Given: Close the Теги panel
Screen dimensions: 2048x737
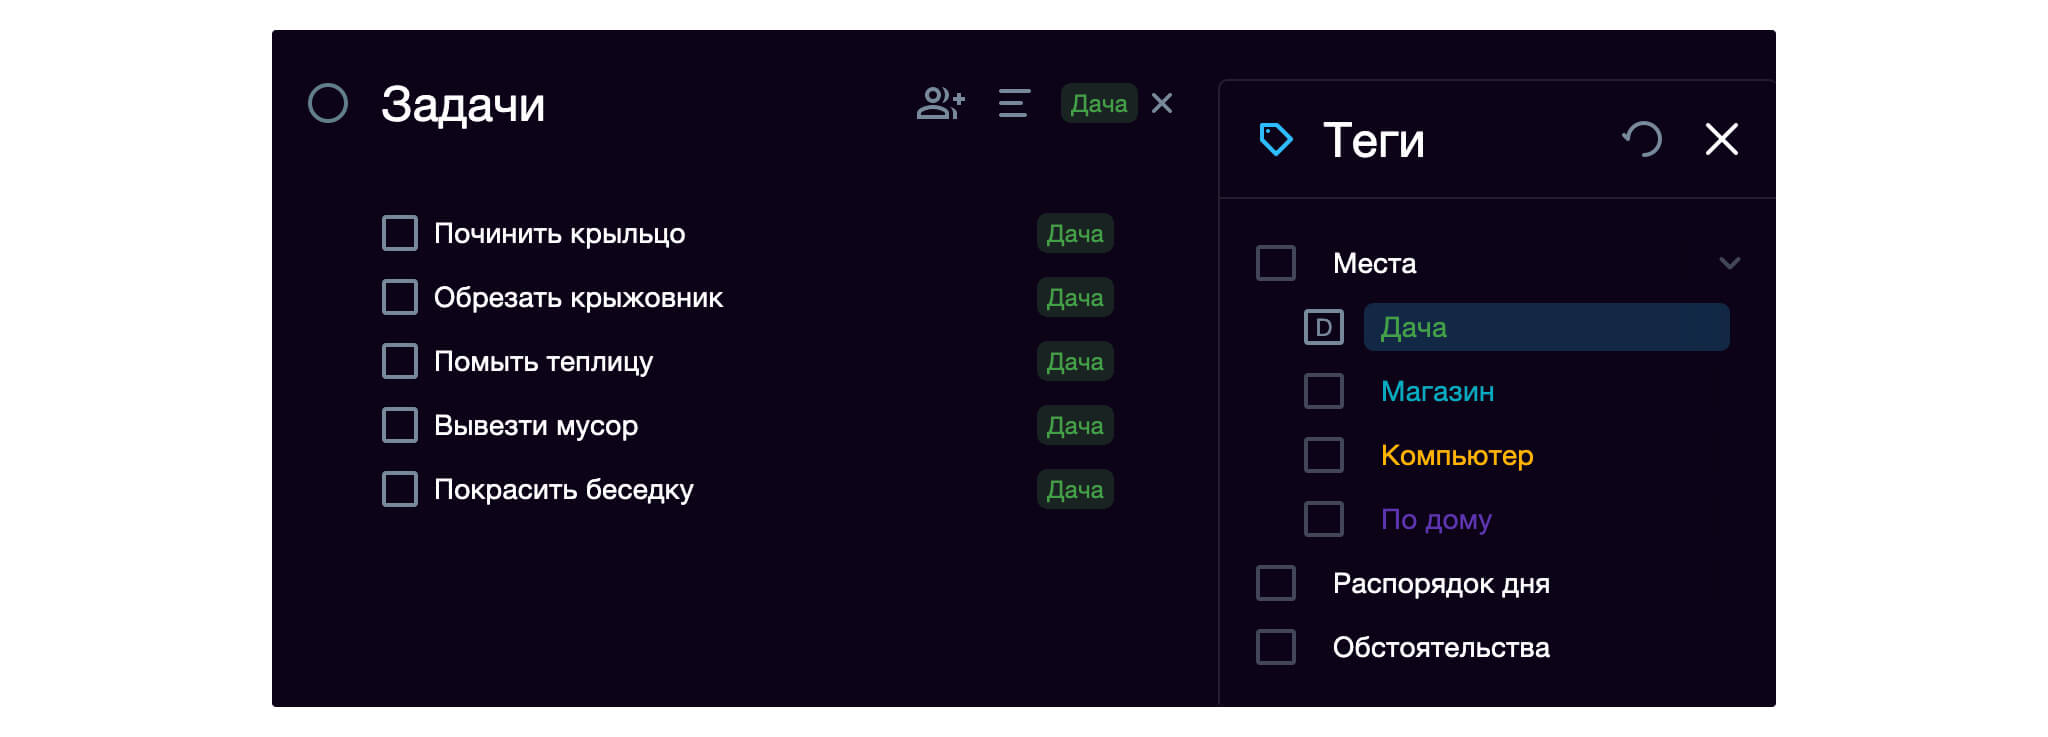Looking at the screenshot, I should (x=1721, y=139).
